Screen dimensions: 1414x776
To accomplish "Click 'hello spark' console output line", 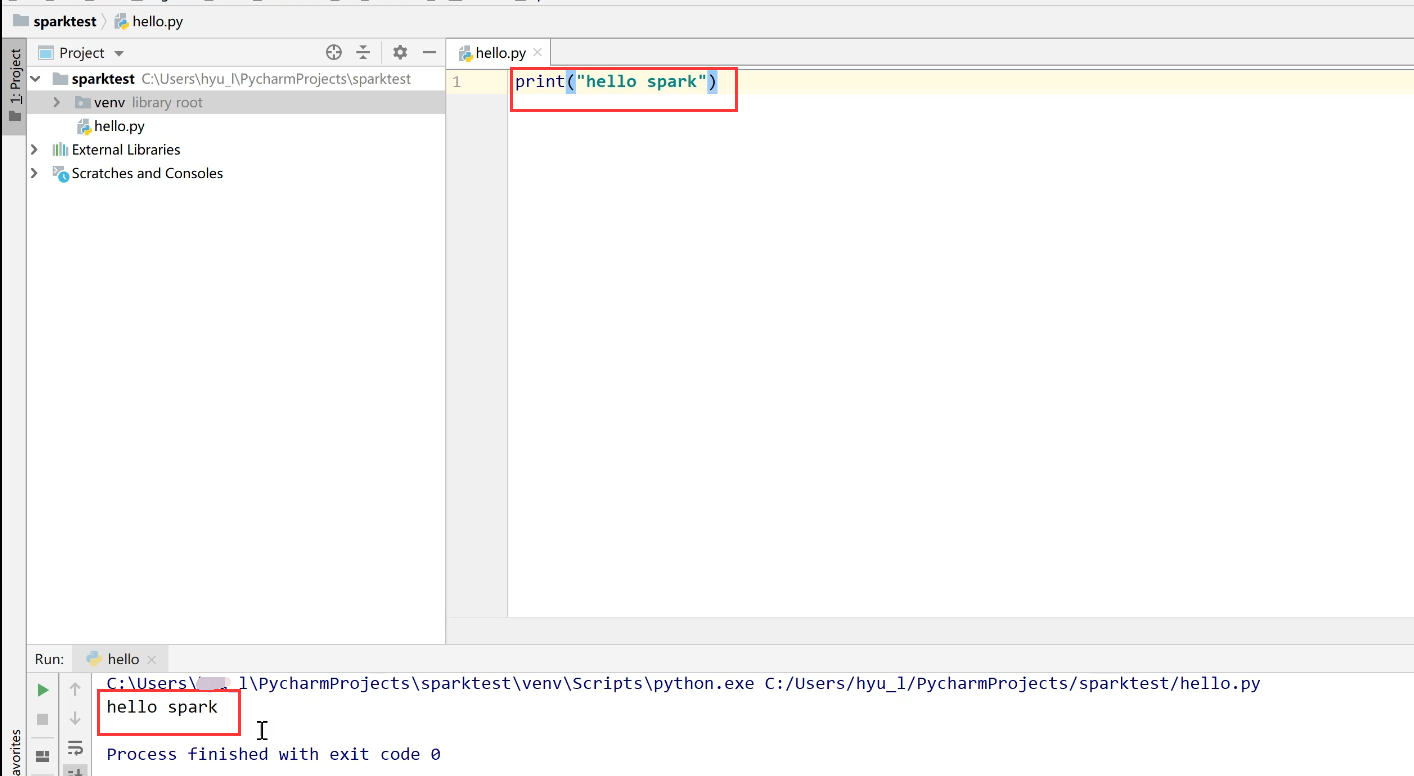I will pos(162,707).
